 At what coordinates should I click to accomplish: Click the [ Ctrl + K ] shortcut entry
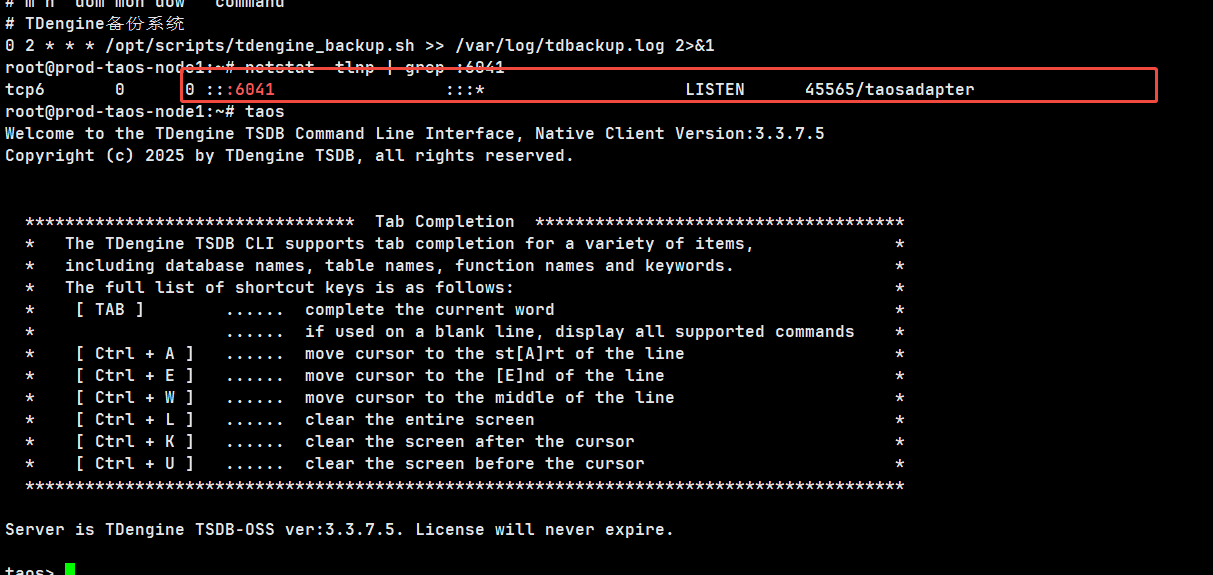coord(134,442)
